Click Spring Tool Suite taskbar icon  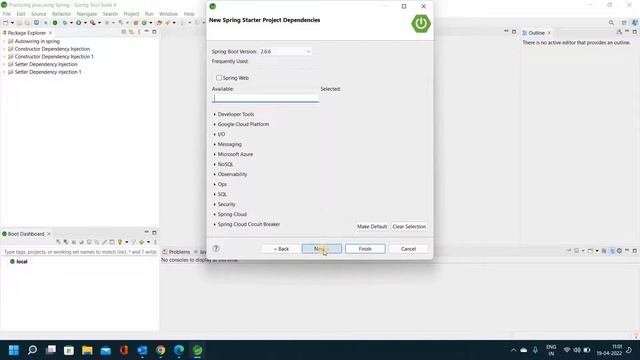pyautogui.click(x=198, y=350)
